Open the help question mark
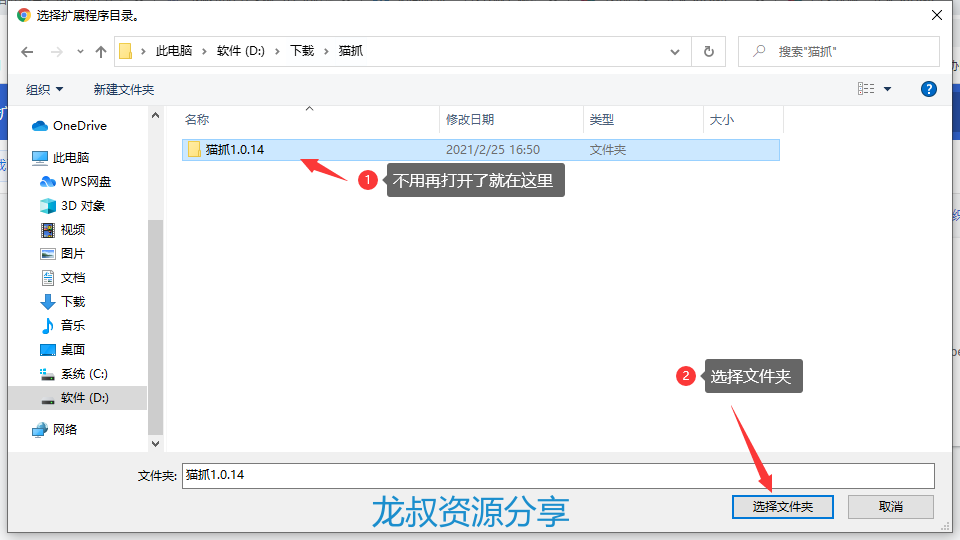The height and width of the screenshot is (540, 960). 928,89
